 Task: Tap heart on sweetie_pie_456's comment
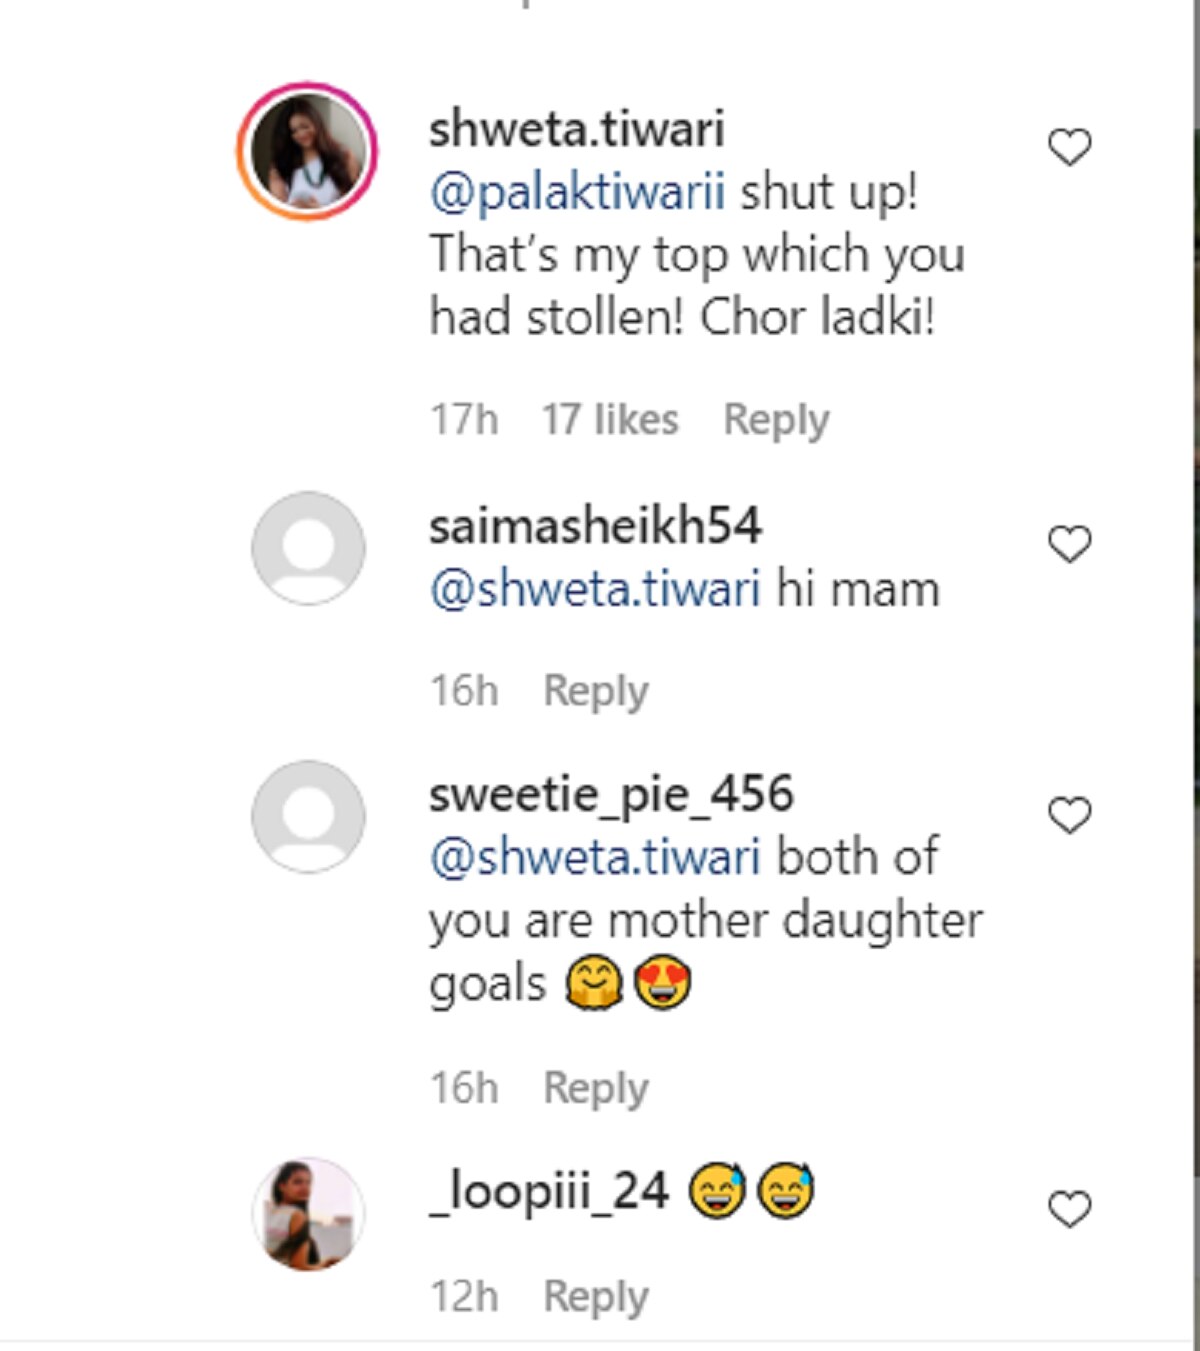point(1069,815)
